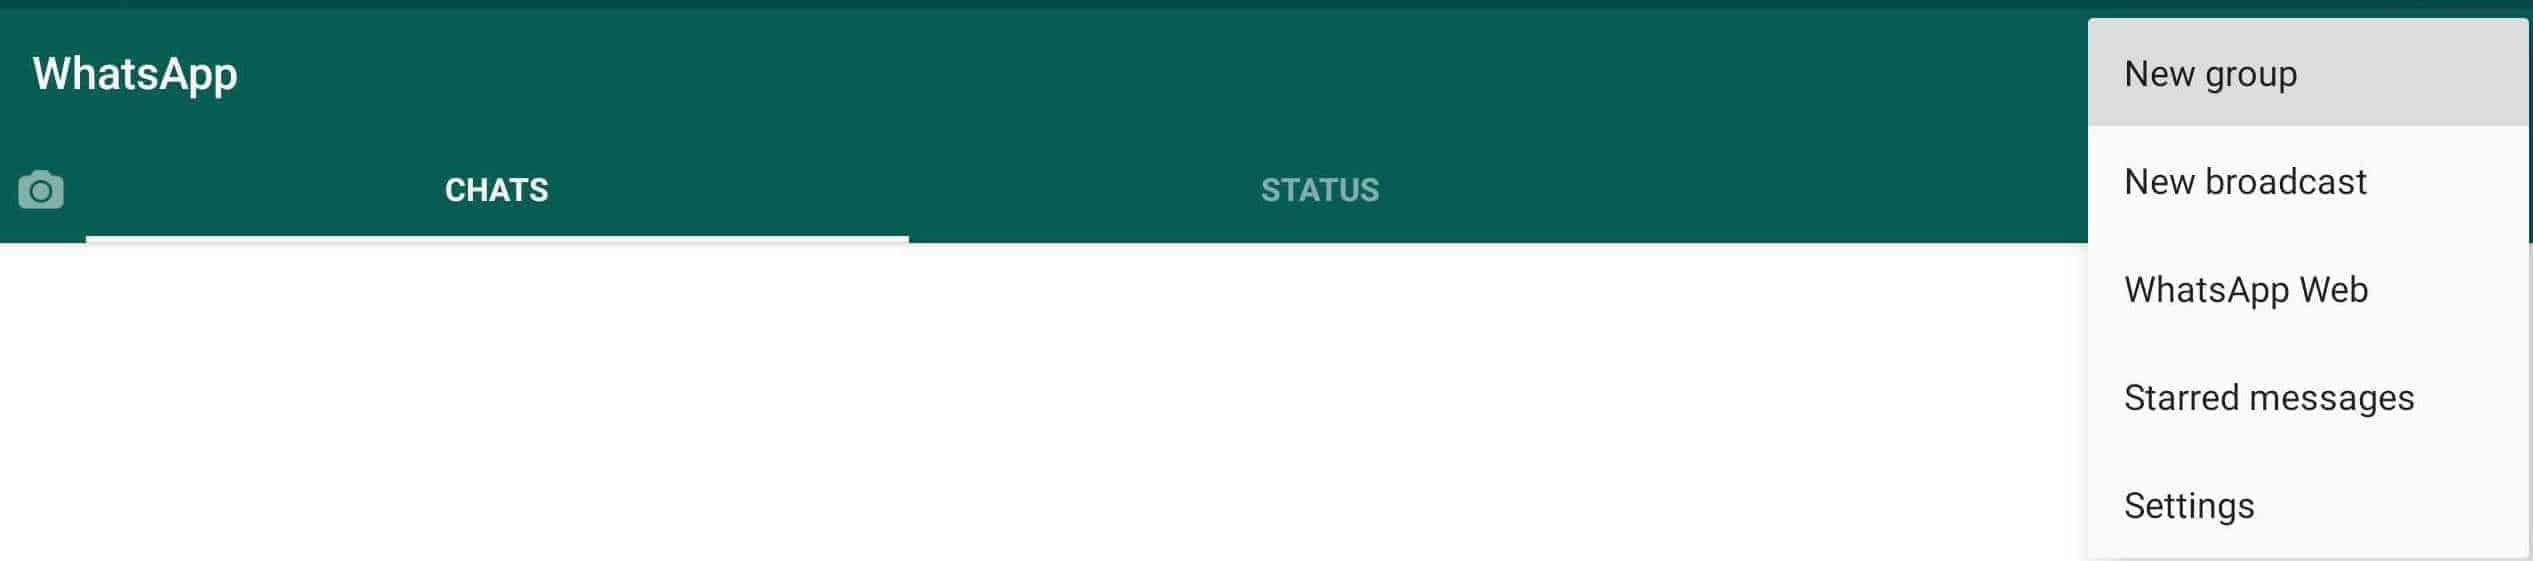
Task: Select New group from the menu
Action: pos(2308,73)
